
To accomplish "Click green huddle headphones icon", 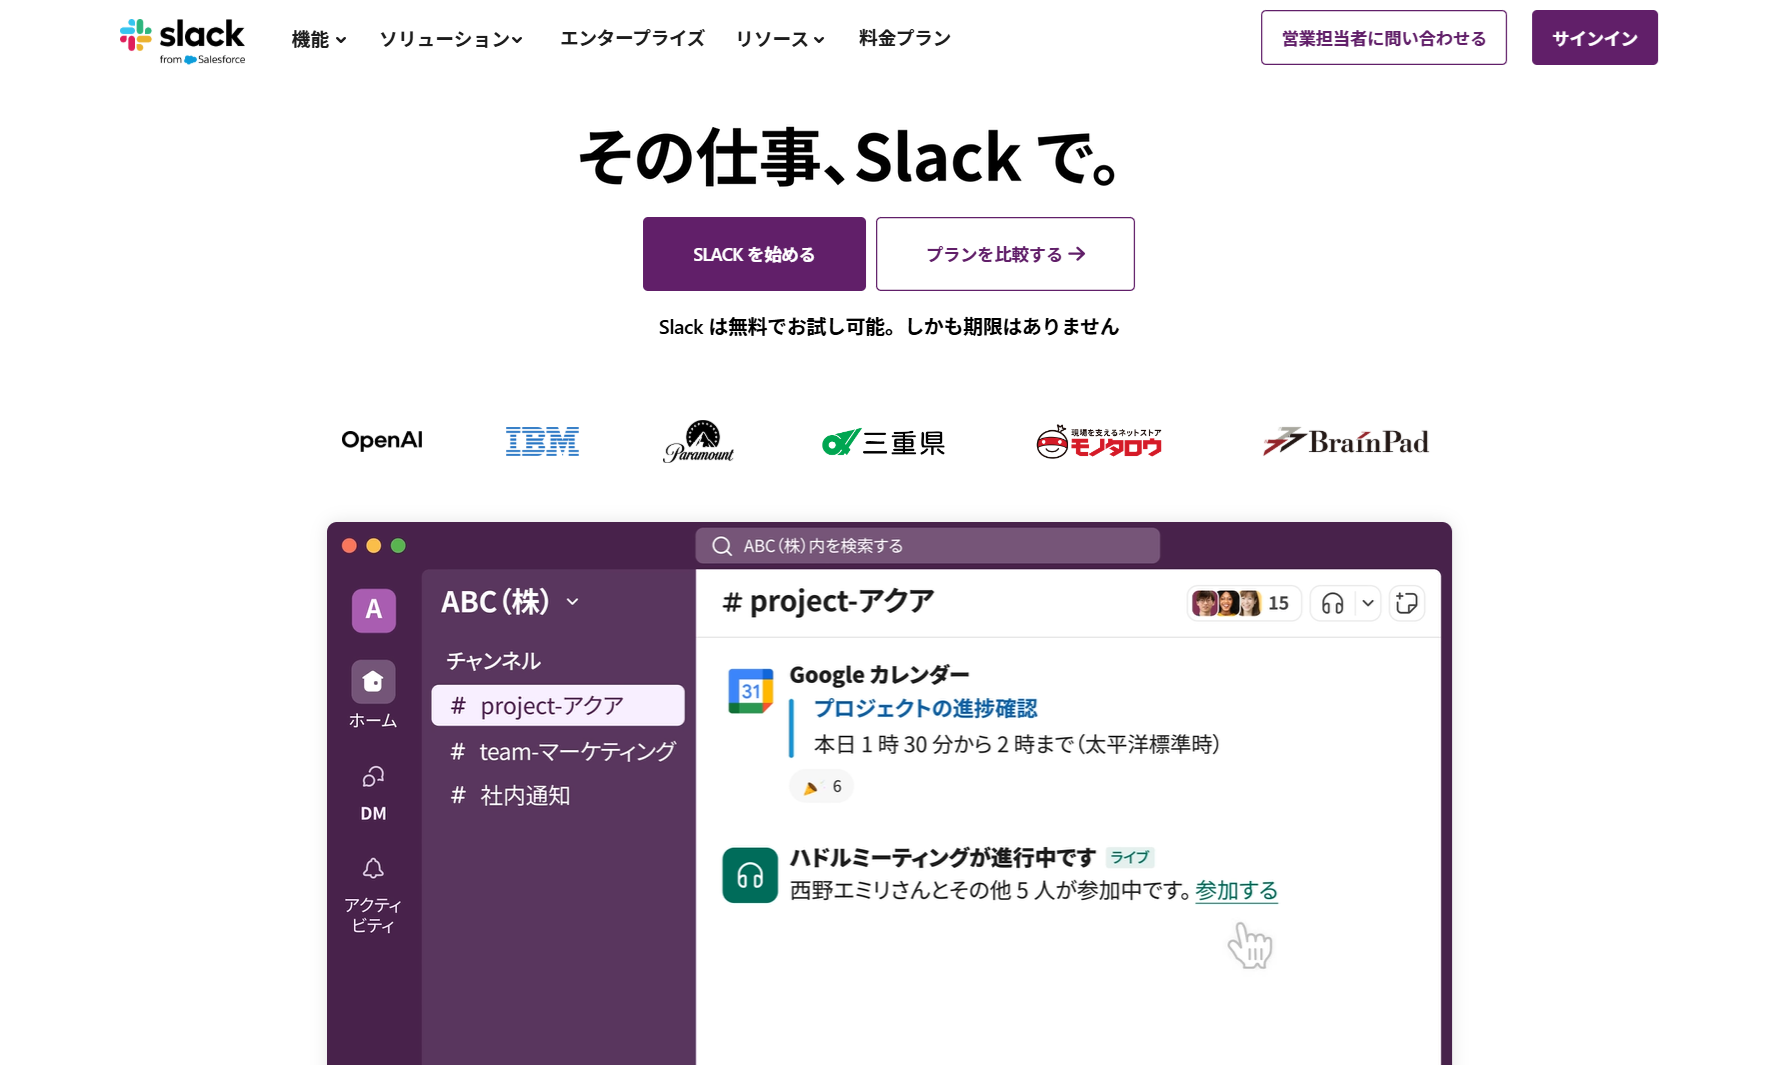I will tap(750, 876).
